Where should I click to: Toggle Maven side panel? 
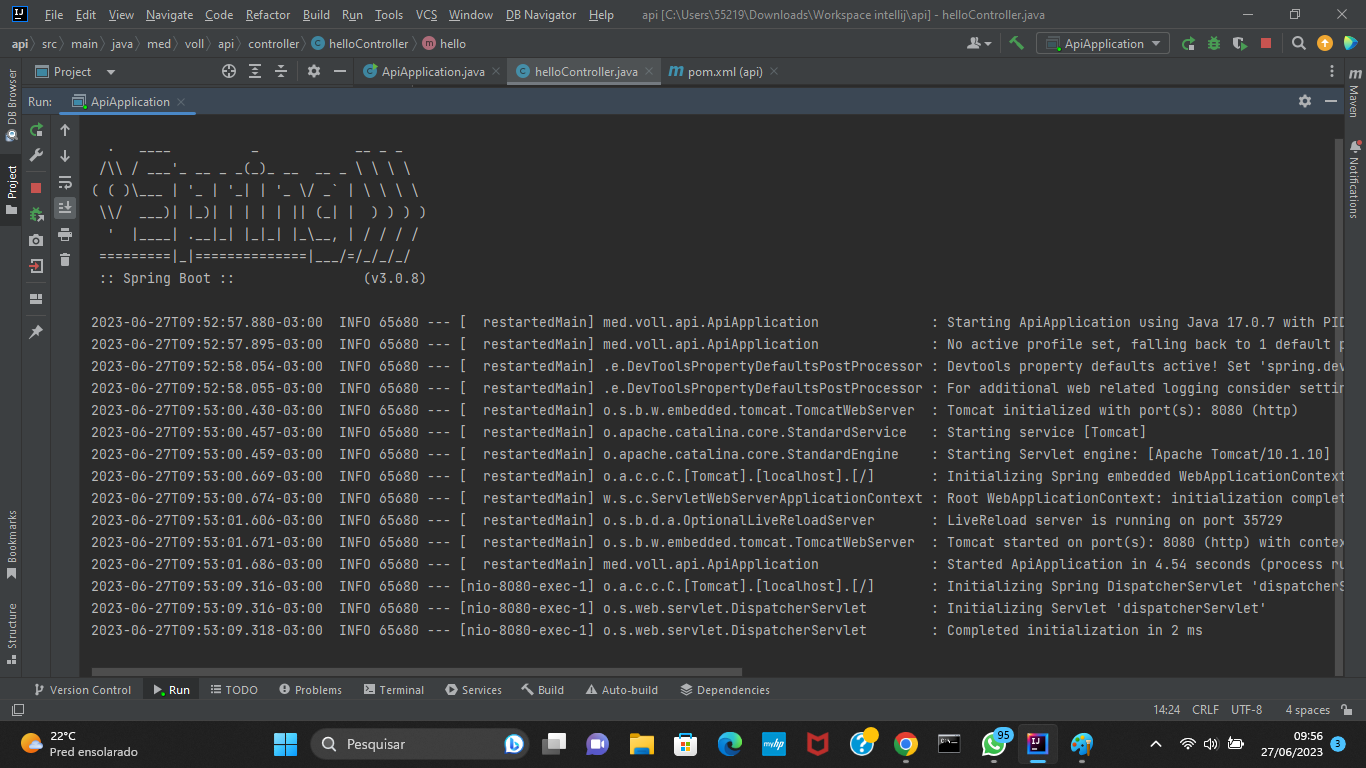[x=1354, y=93]
